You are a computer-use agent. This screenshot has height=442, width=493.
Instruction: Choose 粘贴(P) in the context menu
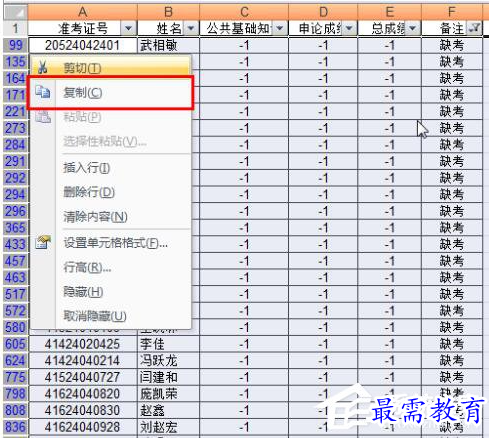click(x=111, y=117)
